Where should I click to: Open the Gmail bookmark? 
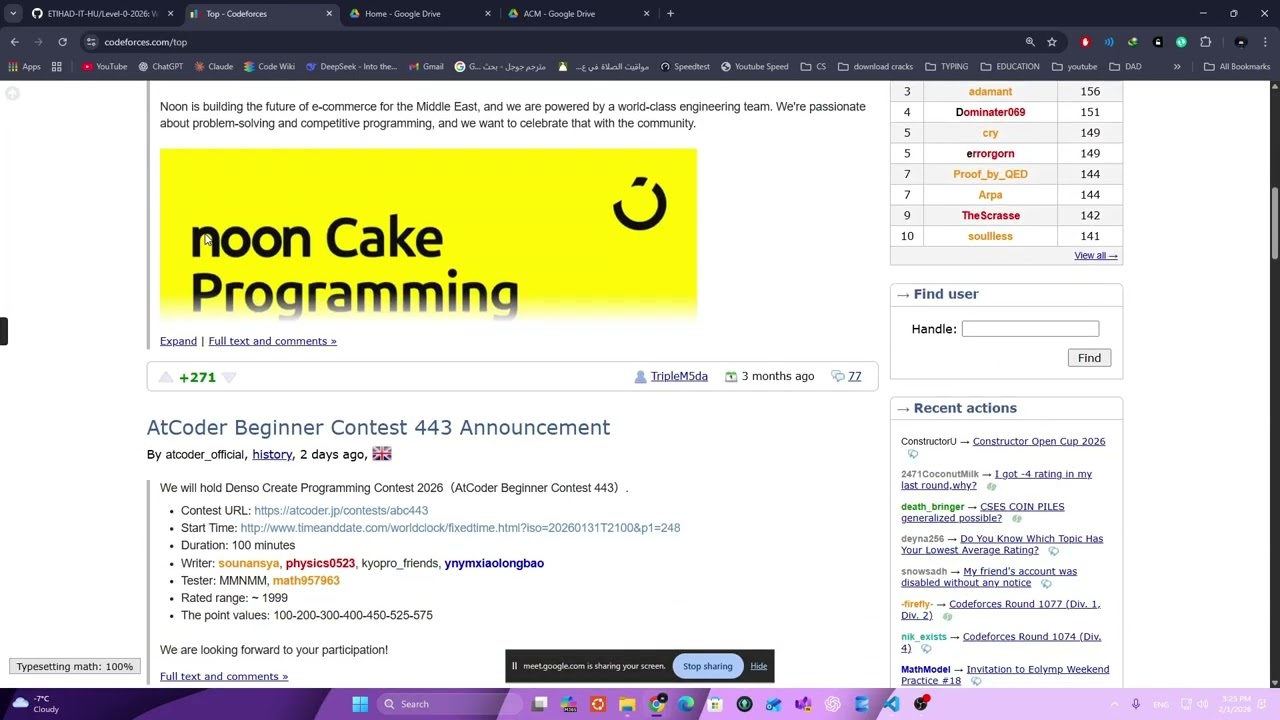coord(426,67)
